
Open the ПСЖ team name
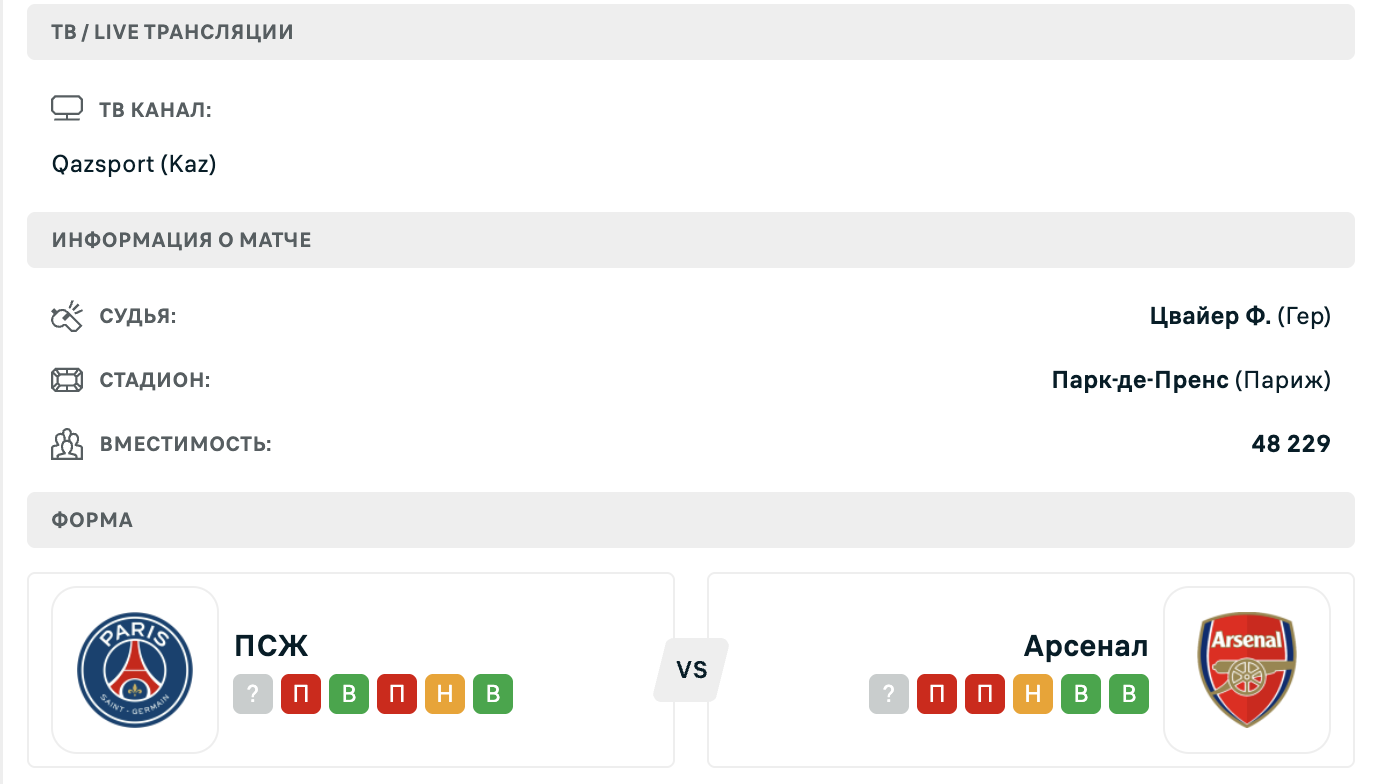272,646
